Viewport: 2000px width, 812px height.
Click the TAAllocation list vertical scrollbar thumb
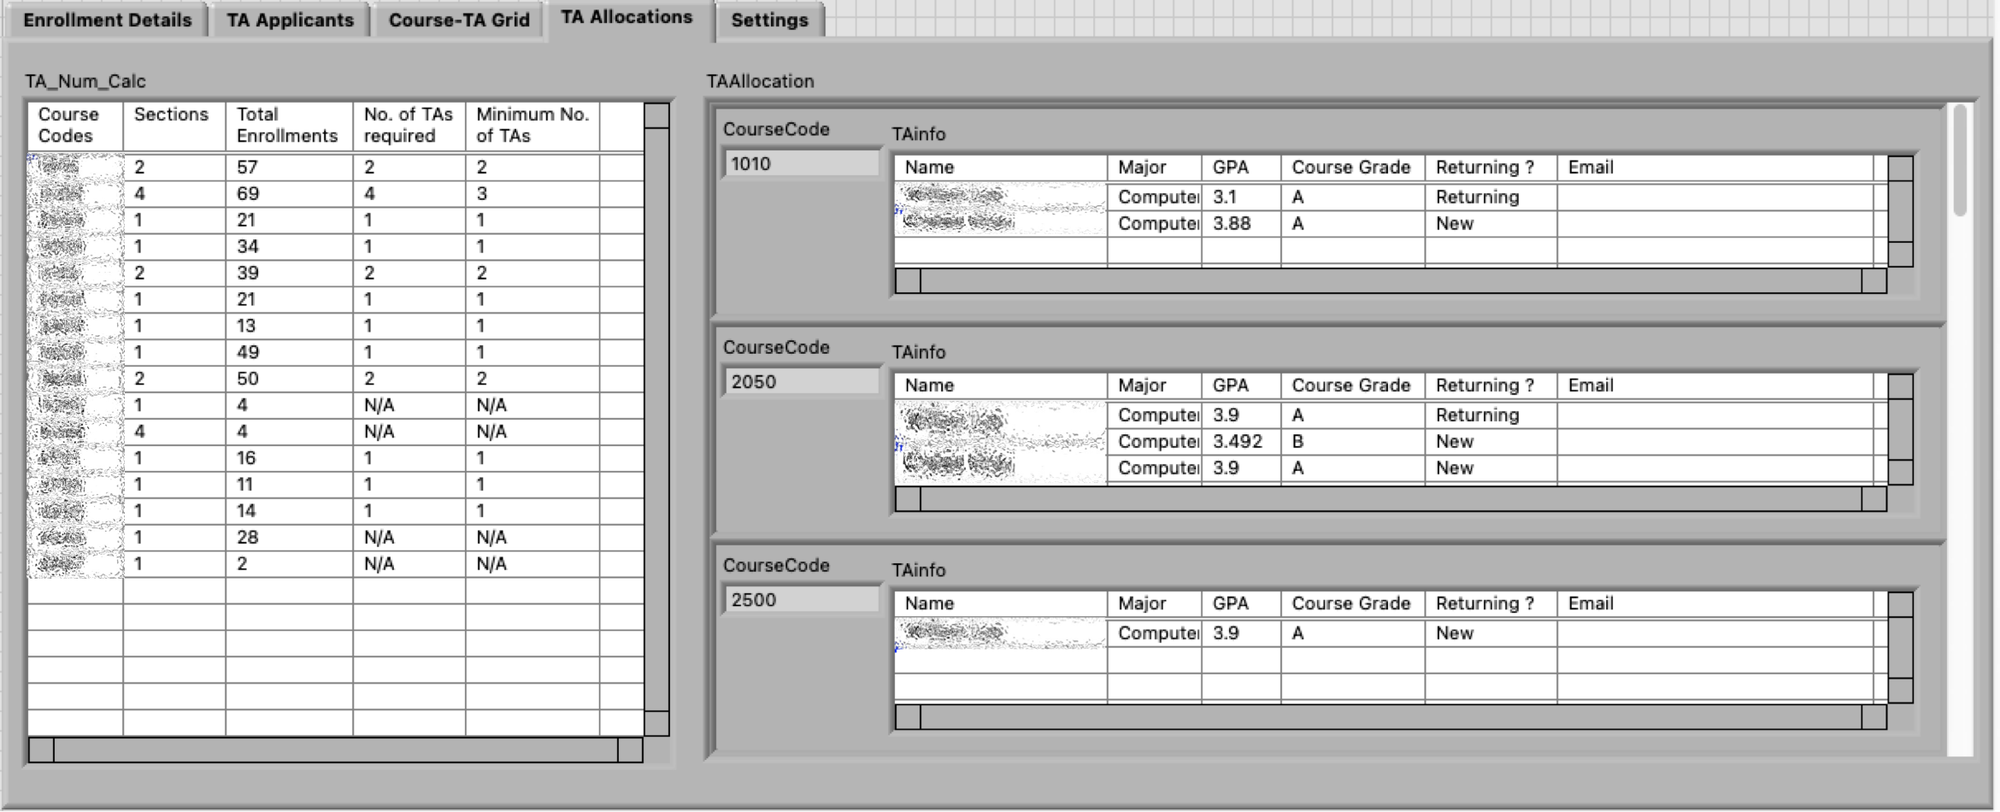point(1960,160)
